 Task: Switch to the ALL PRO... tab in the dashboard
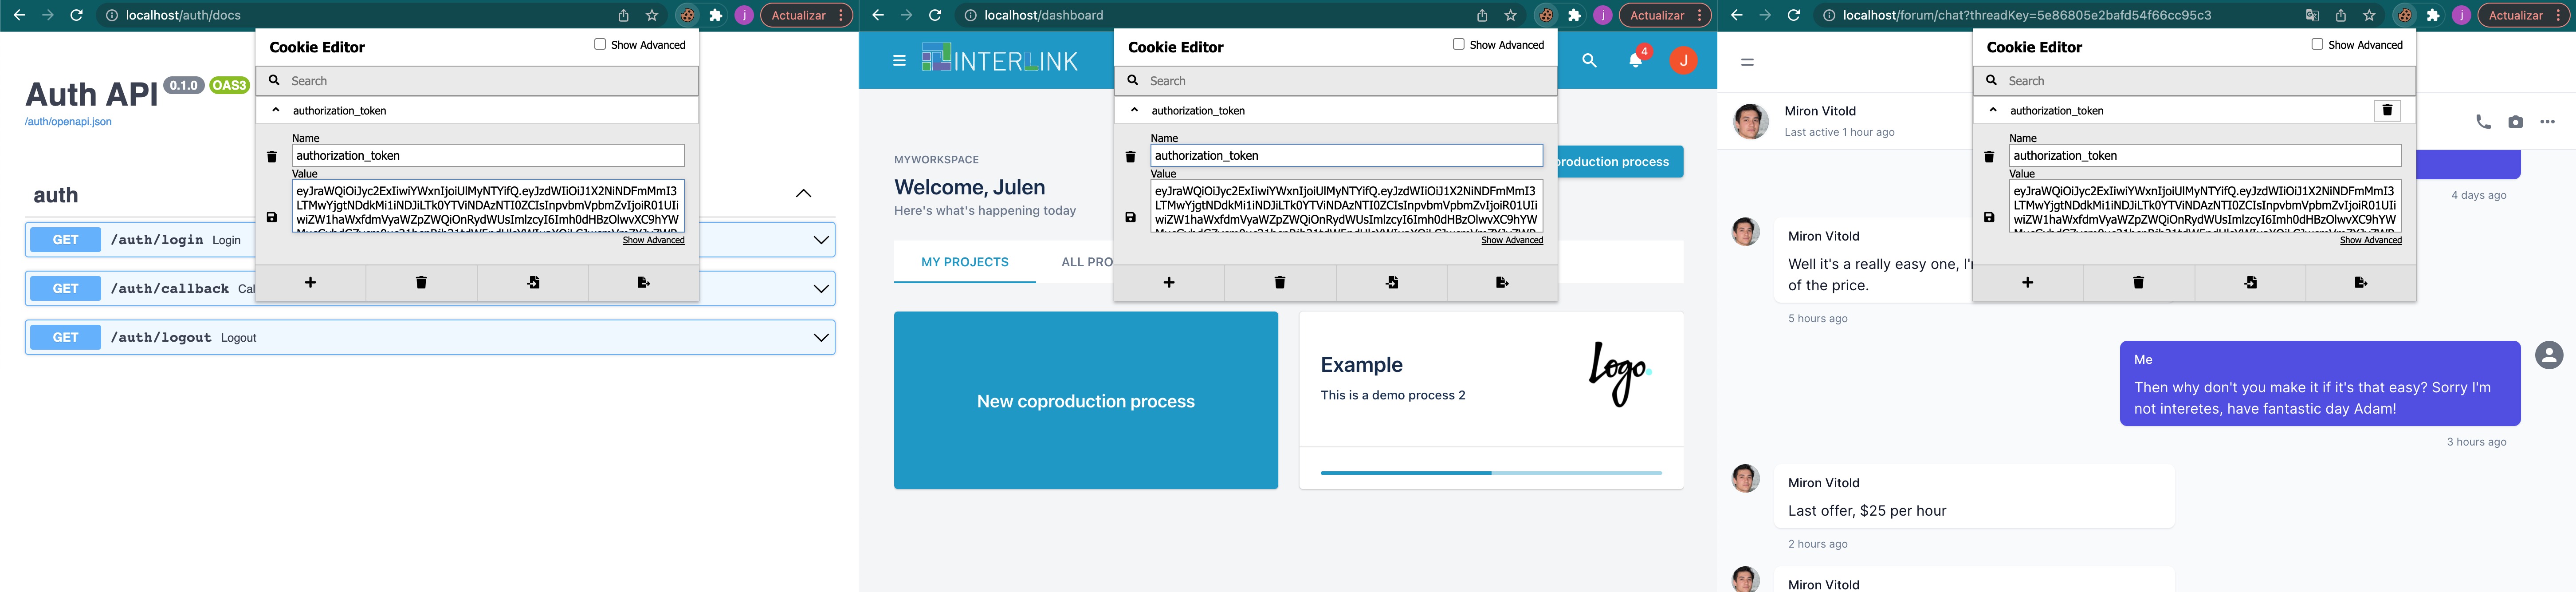click(x=1087, y=262)
